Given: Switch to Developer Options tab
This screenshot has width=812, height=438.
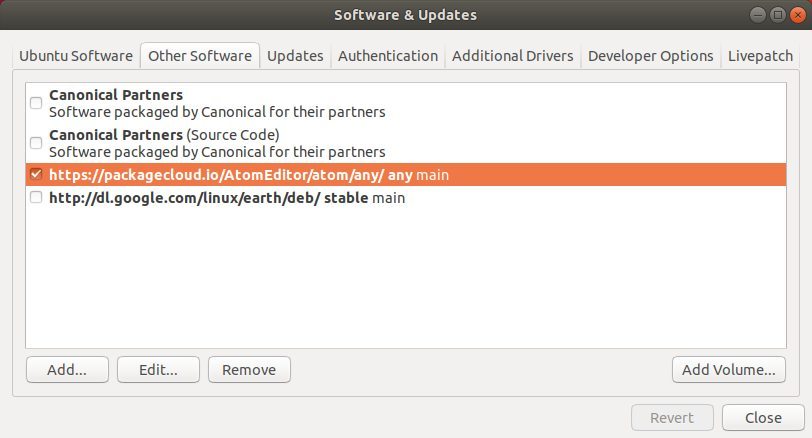Looking at the screenshot, I should coord(650,55).
